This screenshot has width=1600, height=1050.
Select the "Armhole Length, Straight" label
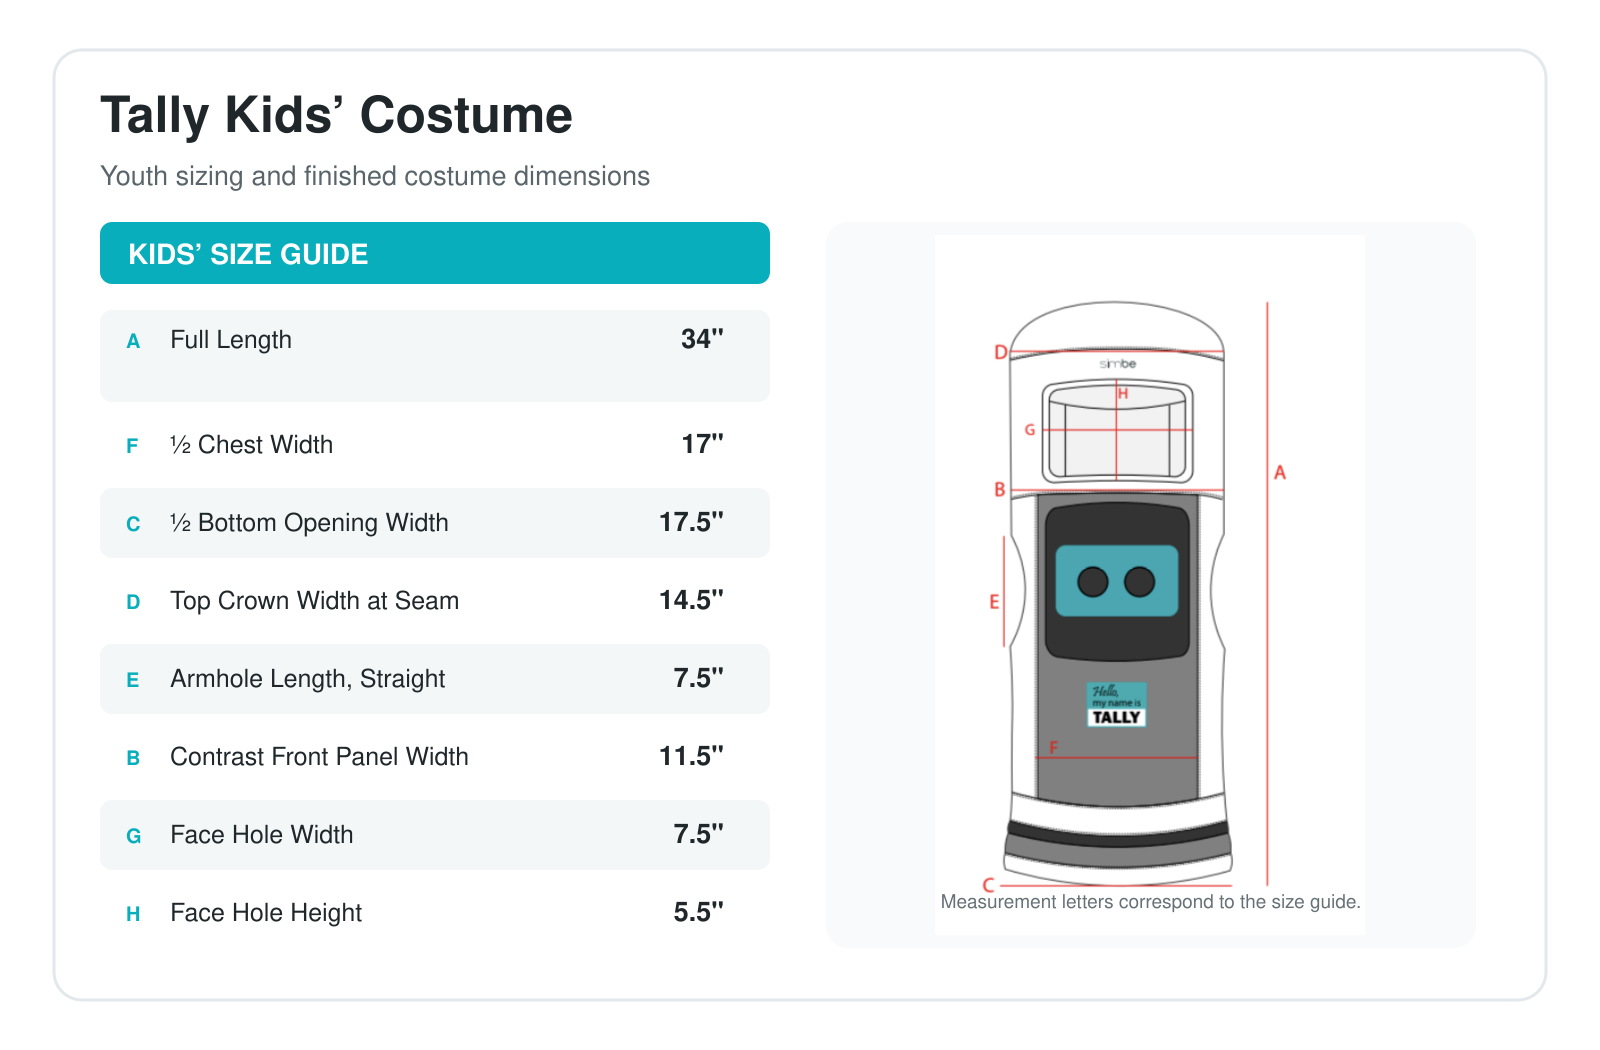[x=307, y=679]
